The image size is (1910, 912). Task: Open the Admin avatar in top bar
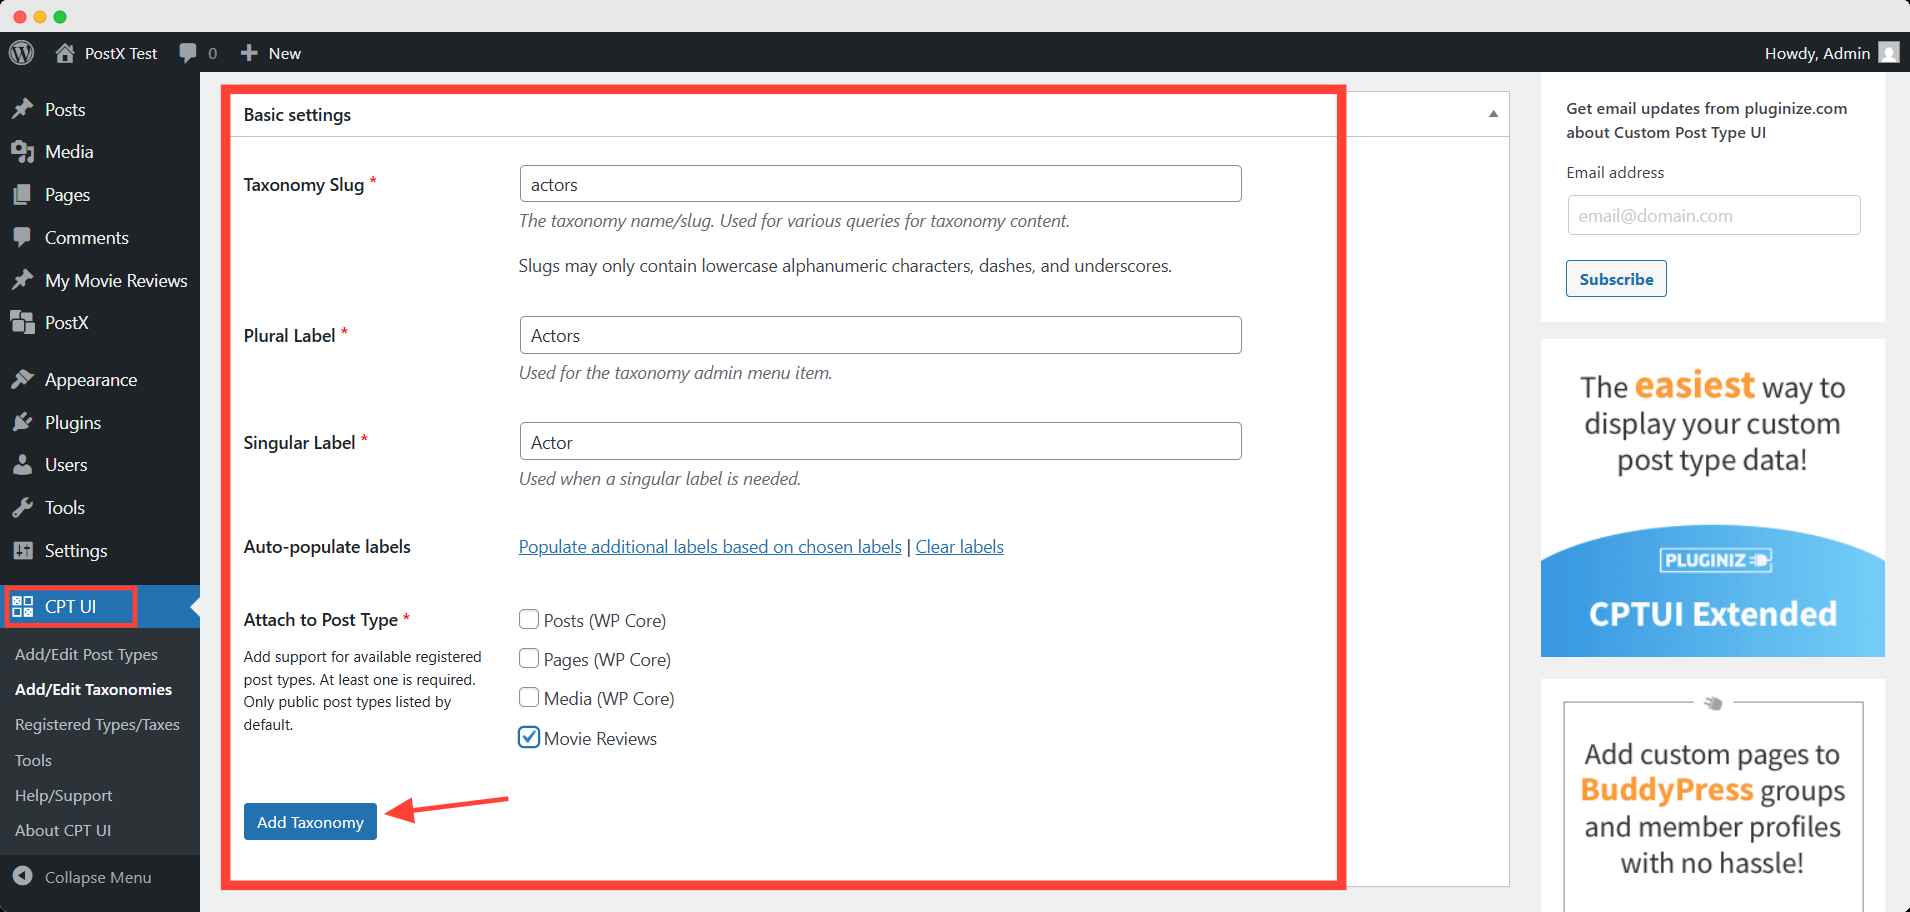pos(1889,53)
